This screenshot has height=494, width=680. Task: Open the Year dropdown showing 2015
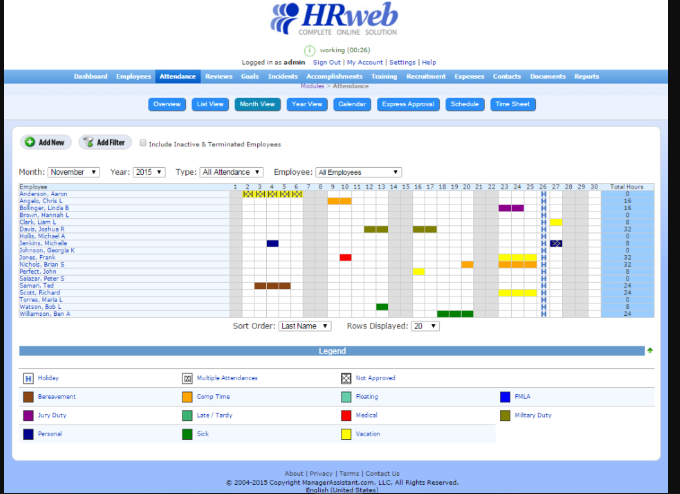tap(149, 172)
